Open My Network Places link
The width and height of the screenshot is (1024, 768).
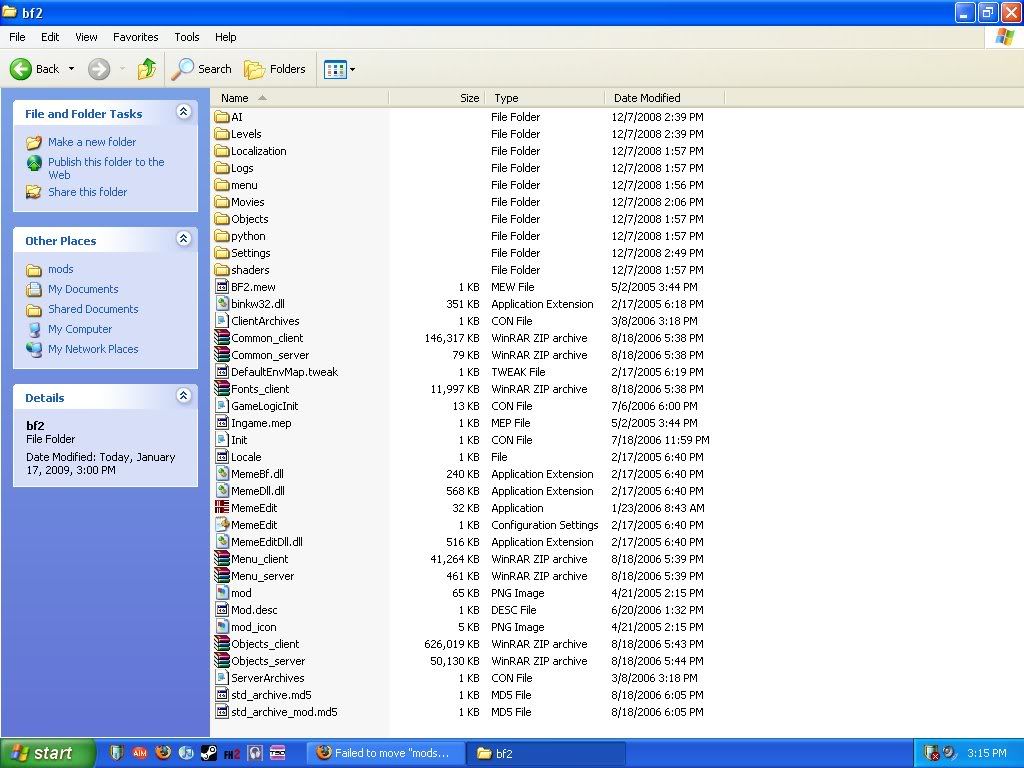coord(93,349)
